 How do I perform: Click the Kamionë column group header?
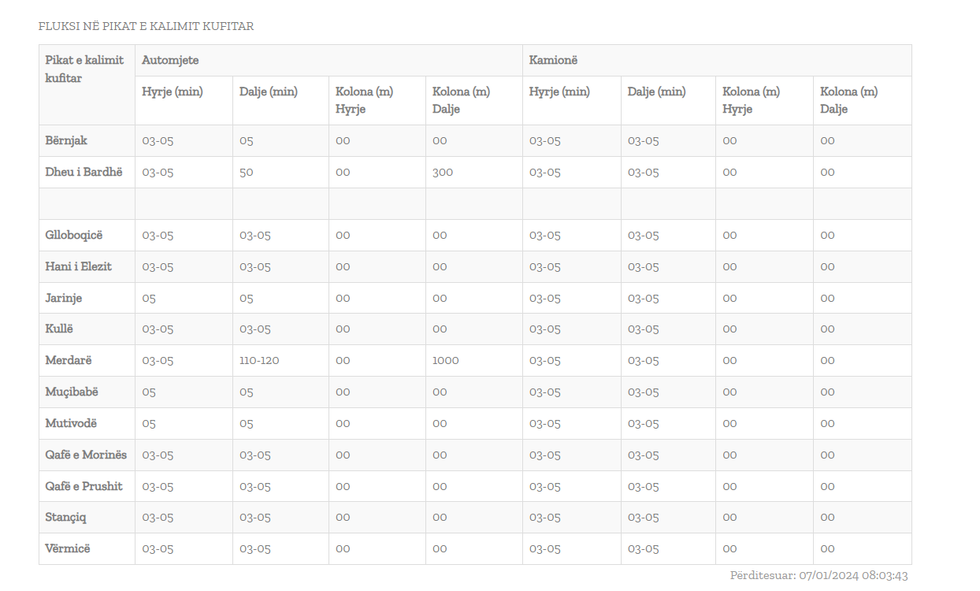[553, 60]
